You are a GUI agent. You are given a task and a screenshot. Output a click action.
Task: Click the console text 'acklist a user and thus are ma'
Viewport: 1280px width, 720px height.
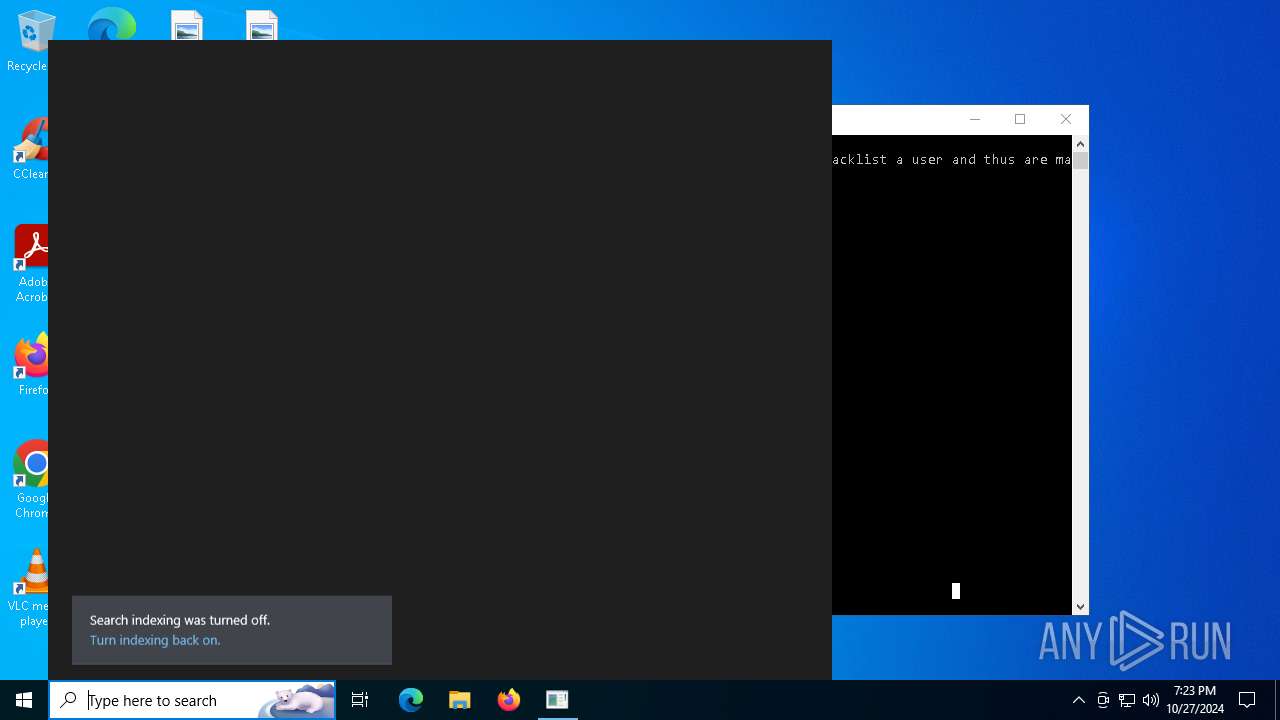point(952,160)
